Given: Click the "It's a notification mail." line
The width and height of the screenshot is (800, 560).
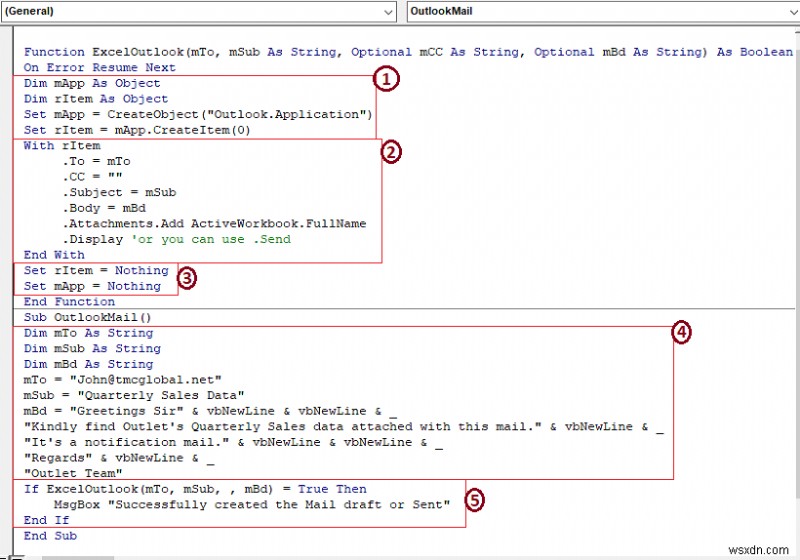Looking at the screenshot, I should pyautogui.click(x=233, y=442).
